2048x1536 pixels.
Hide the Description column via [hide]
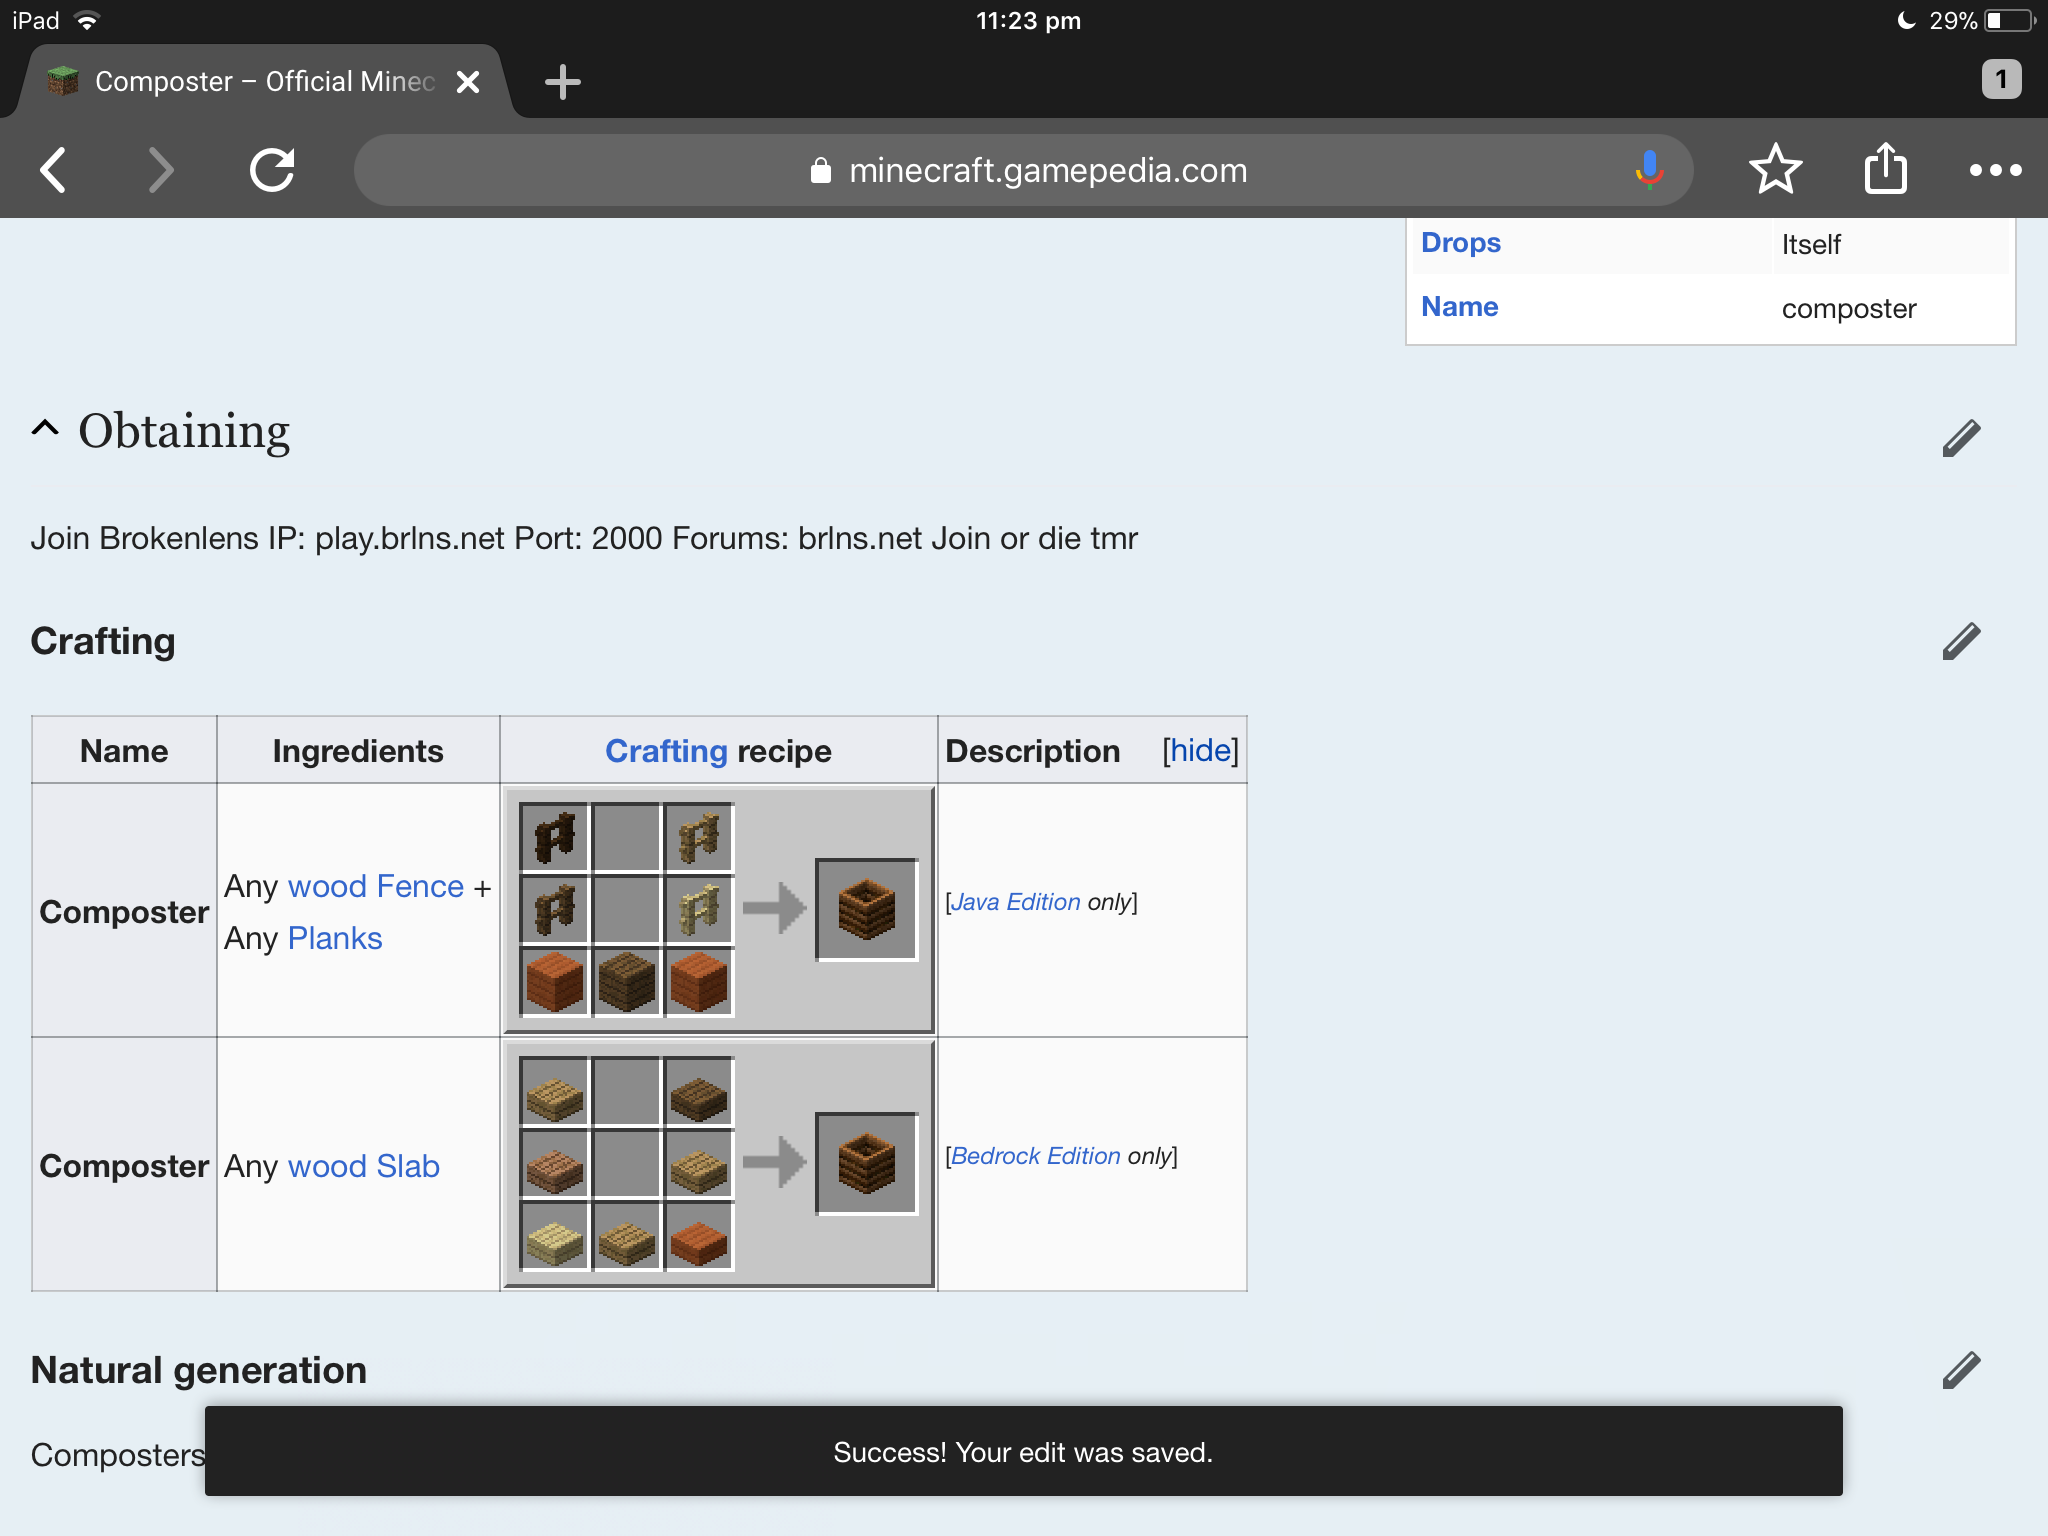[x=1200, y=751]
